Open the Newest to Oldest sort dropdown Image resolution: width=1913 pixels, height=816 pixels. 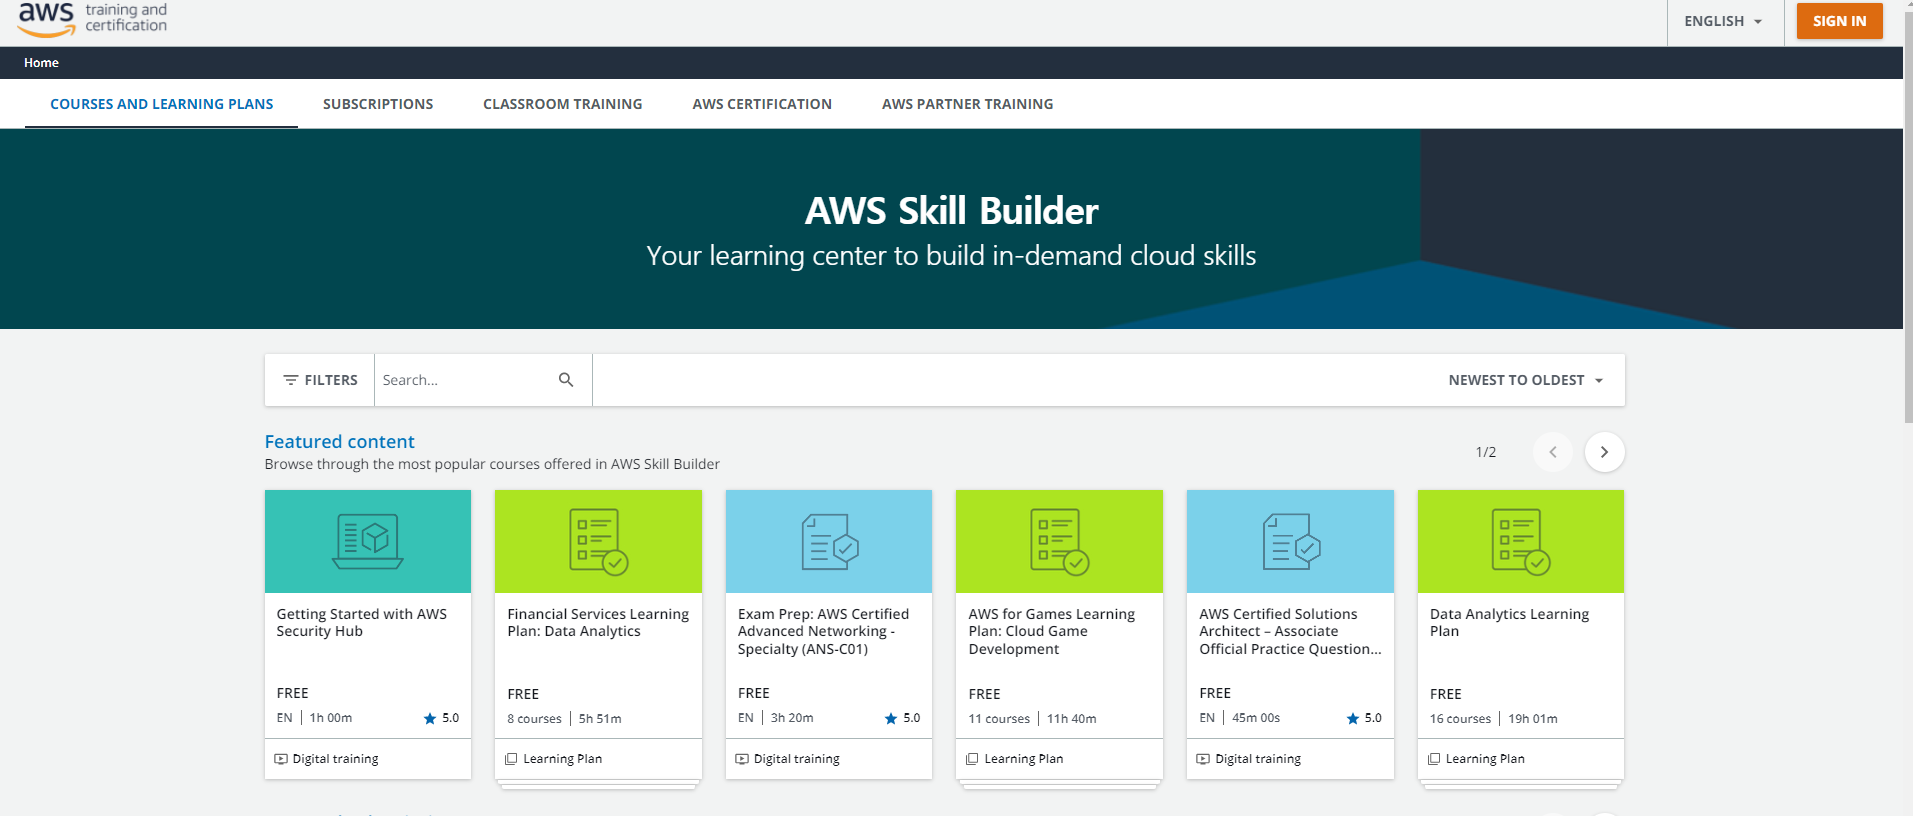pos(1526,380)
